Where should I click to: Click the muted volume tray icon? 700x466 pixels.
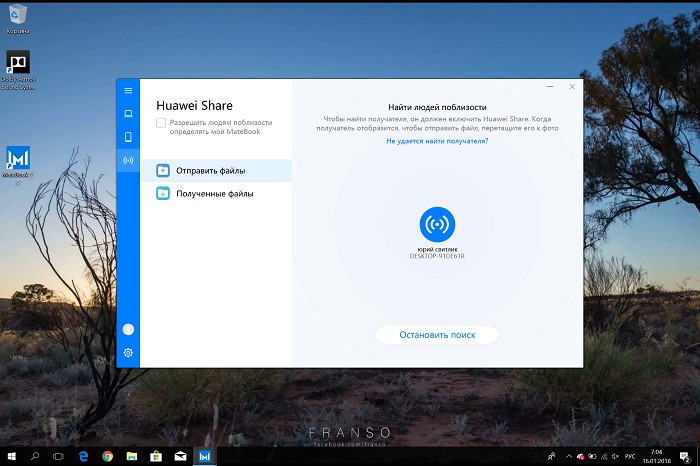[x=616, y=456]
